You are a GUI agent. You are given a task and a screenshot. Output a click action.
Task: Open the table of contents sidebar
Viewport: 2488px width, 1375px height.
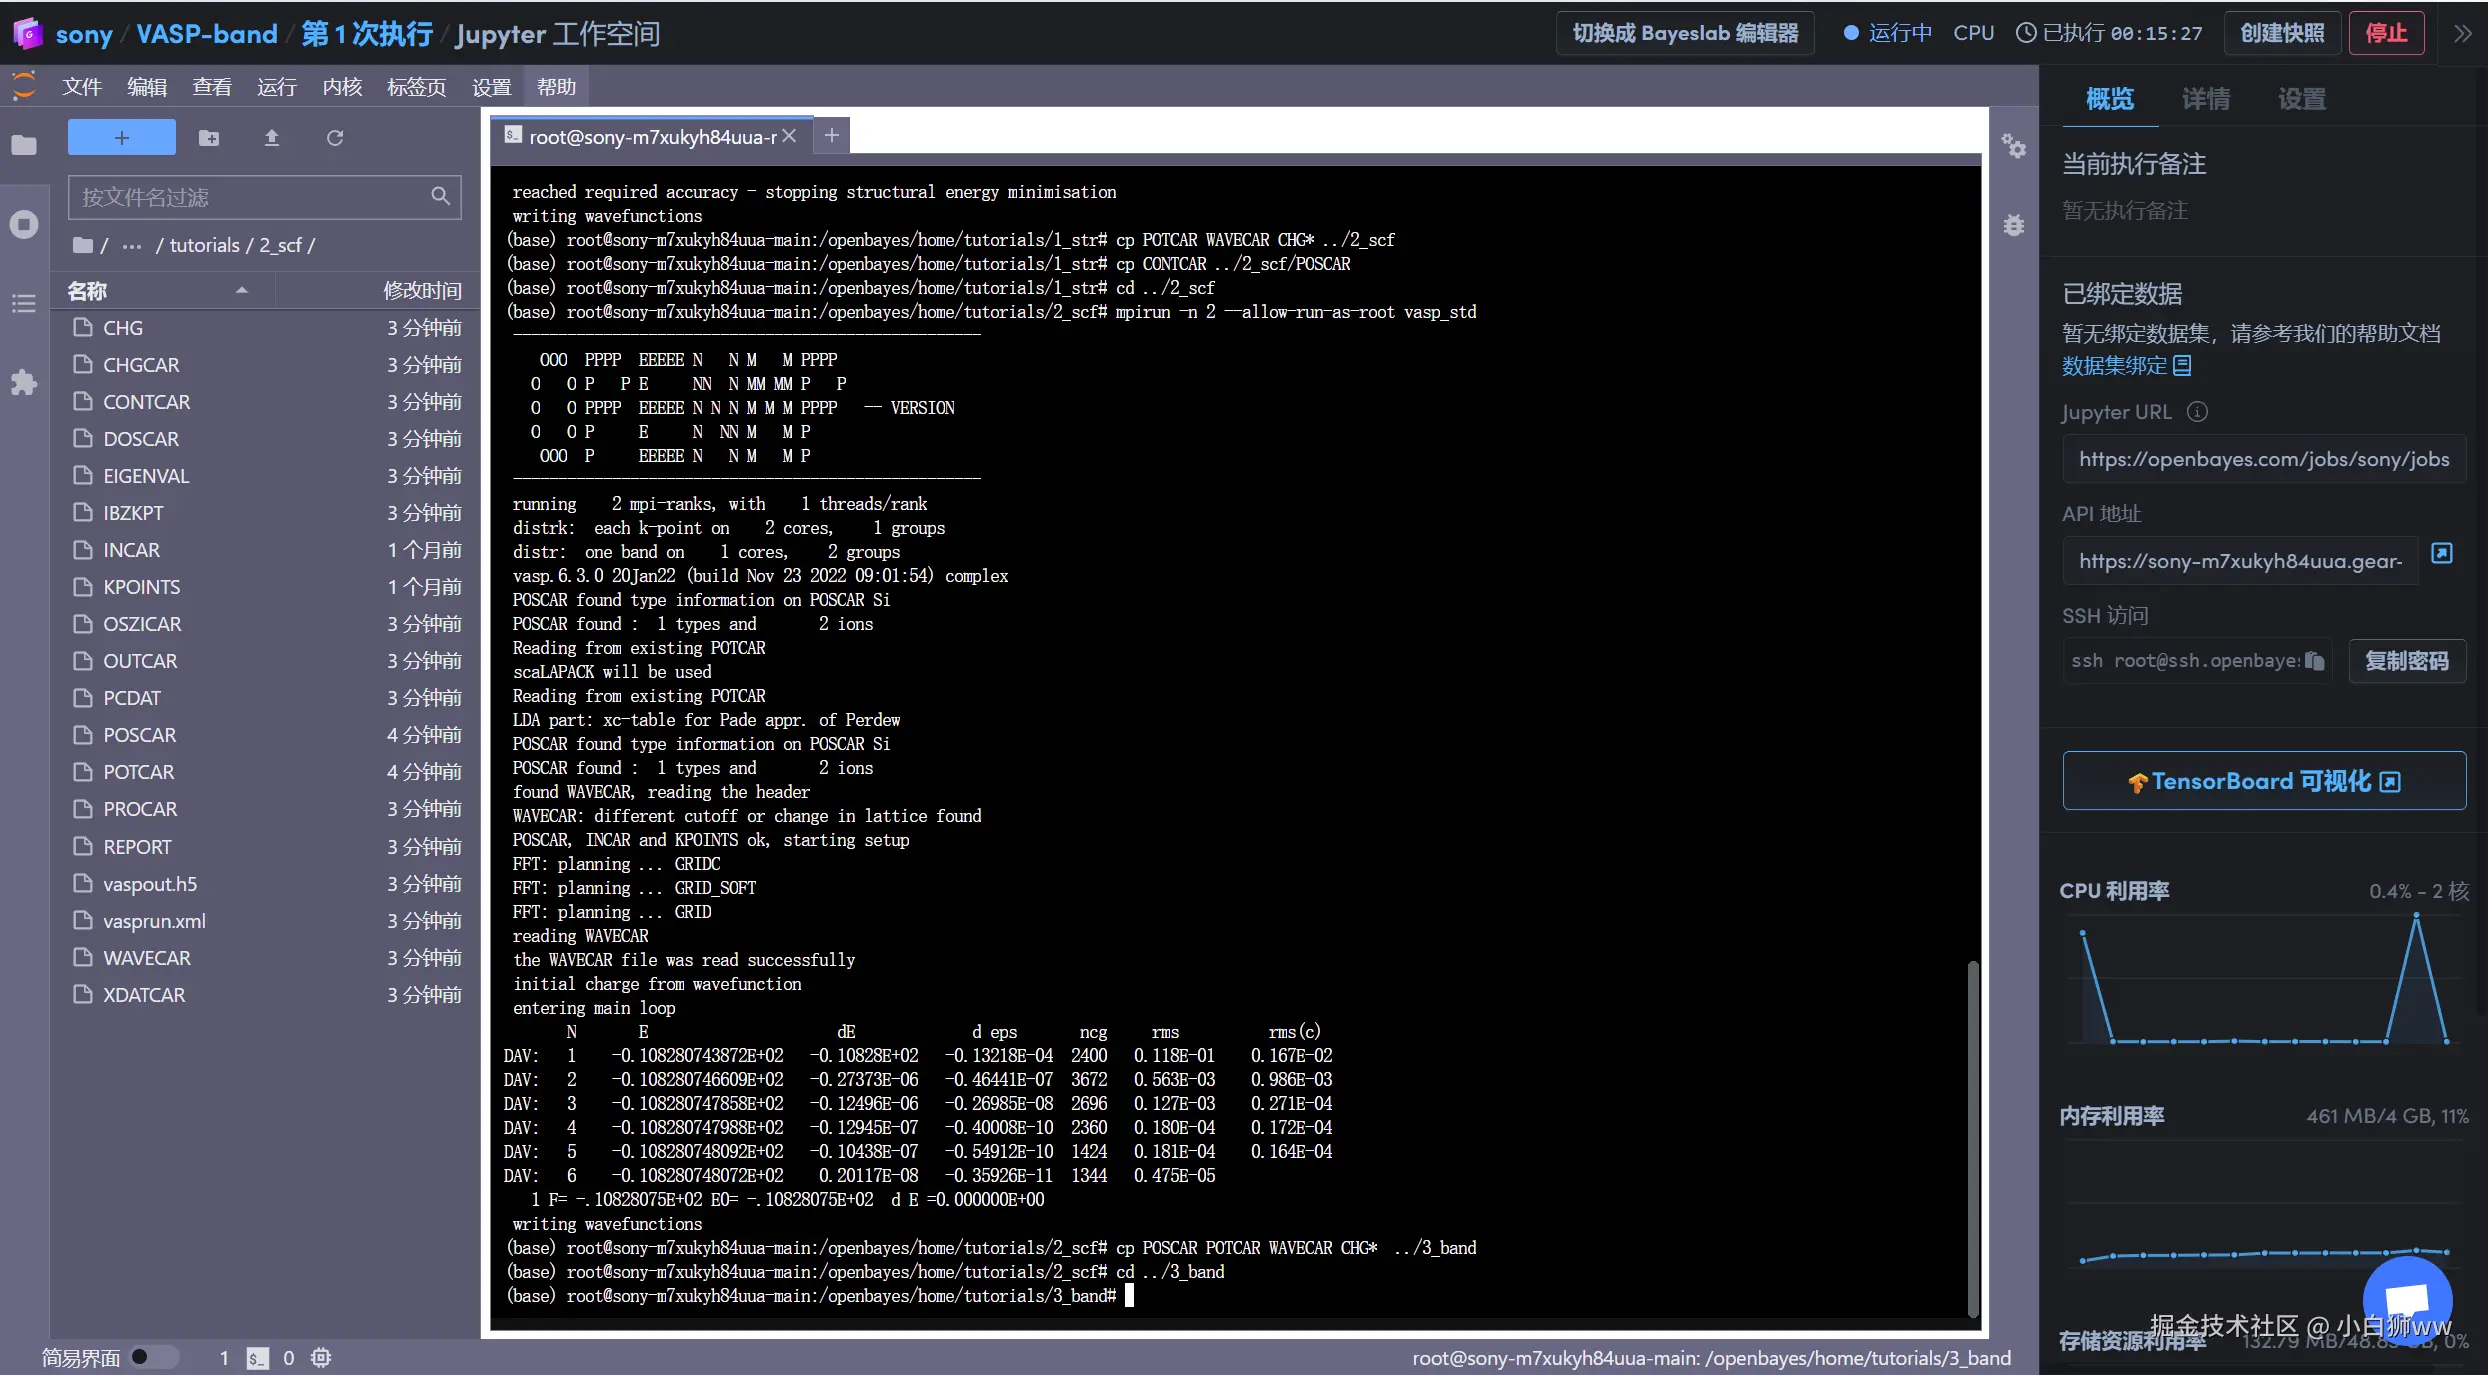[24, 303]
